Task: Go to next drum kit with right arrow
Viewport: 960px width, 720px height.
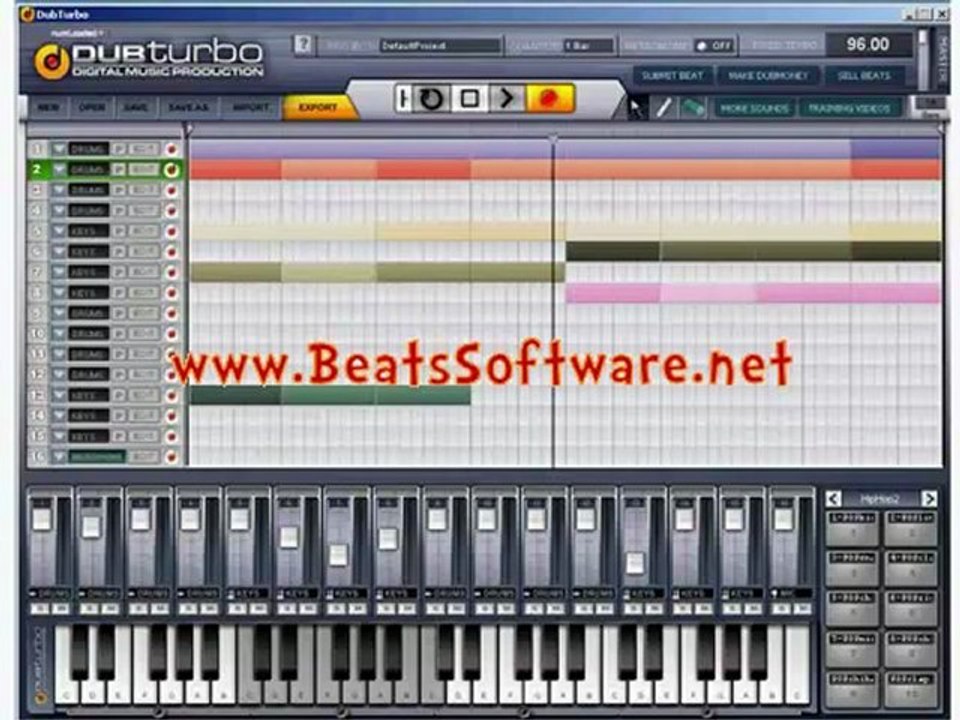Action: coord(929,498)
